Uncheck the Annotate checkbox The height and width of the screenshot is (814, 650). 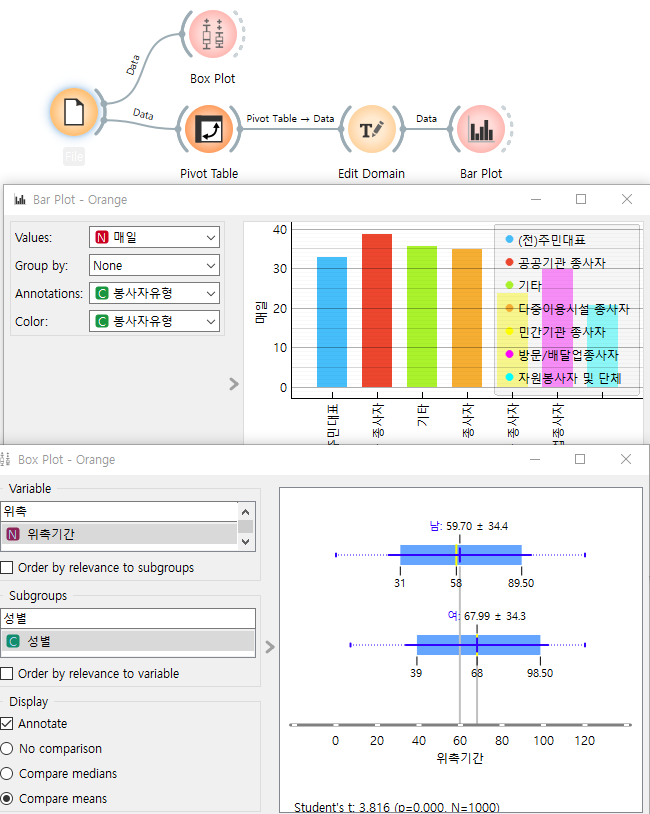pyautogui.click(x=9, y=723)
